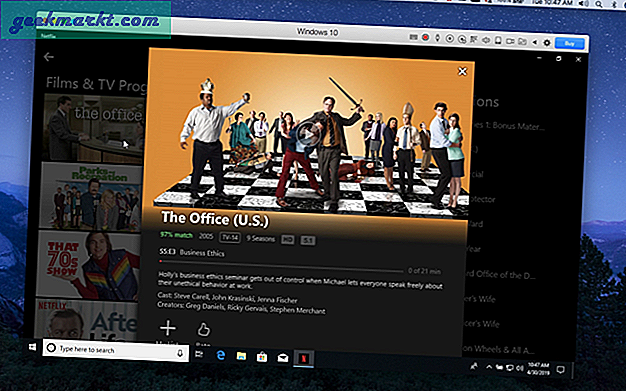
Task: Focus the Type here to search box
Action: (x=116, y=350)
